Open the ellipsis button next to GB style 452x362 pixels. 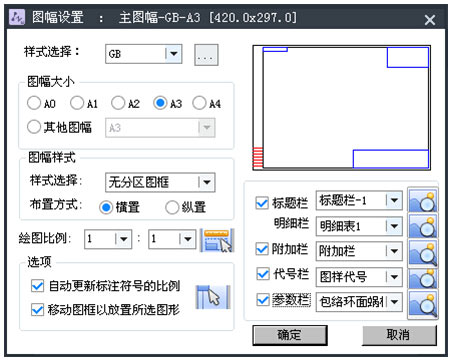point(206,55)
